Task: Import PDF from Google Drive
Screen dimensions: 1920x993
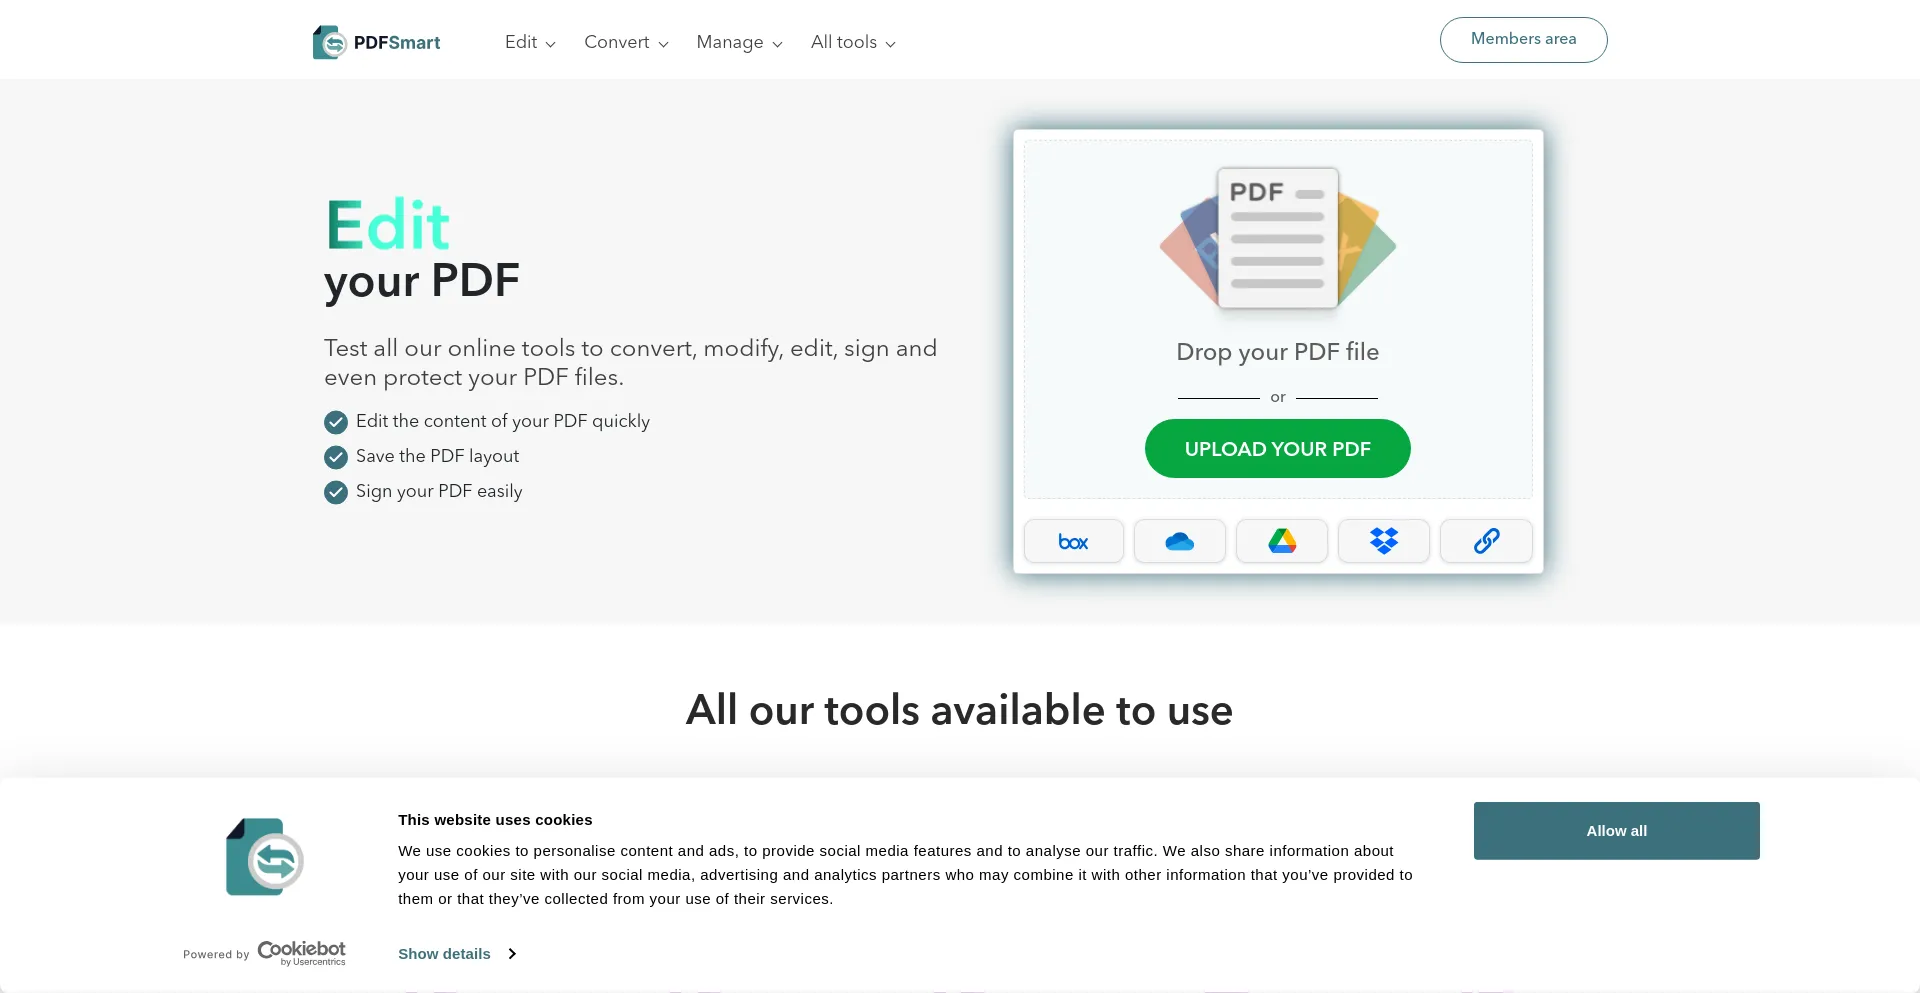Action: 1281,541
